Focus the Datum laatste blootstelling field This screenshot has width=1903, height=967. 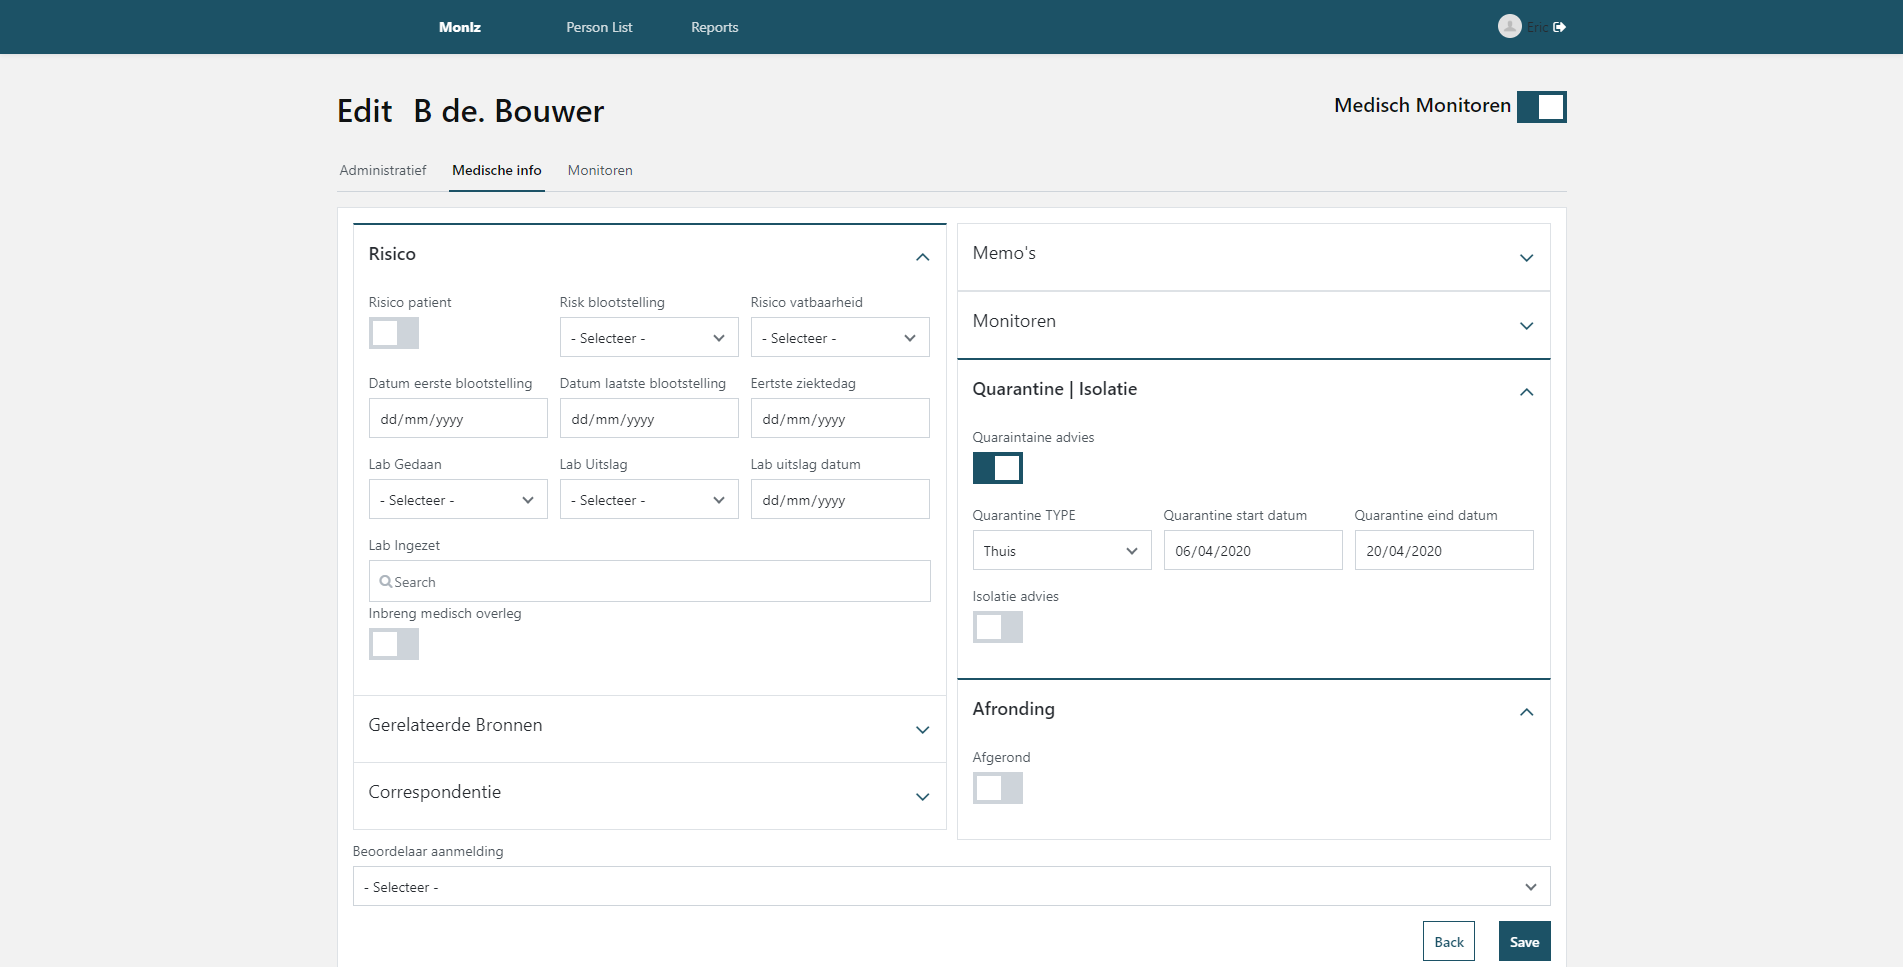(x=649, y=419)
